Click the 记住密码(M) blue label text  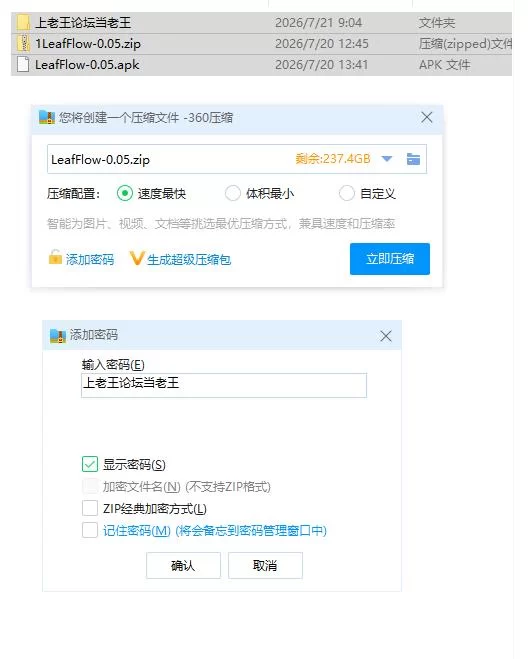coord(137,530)
